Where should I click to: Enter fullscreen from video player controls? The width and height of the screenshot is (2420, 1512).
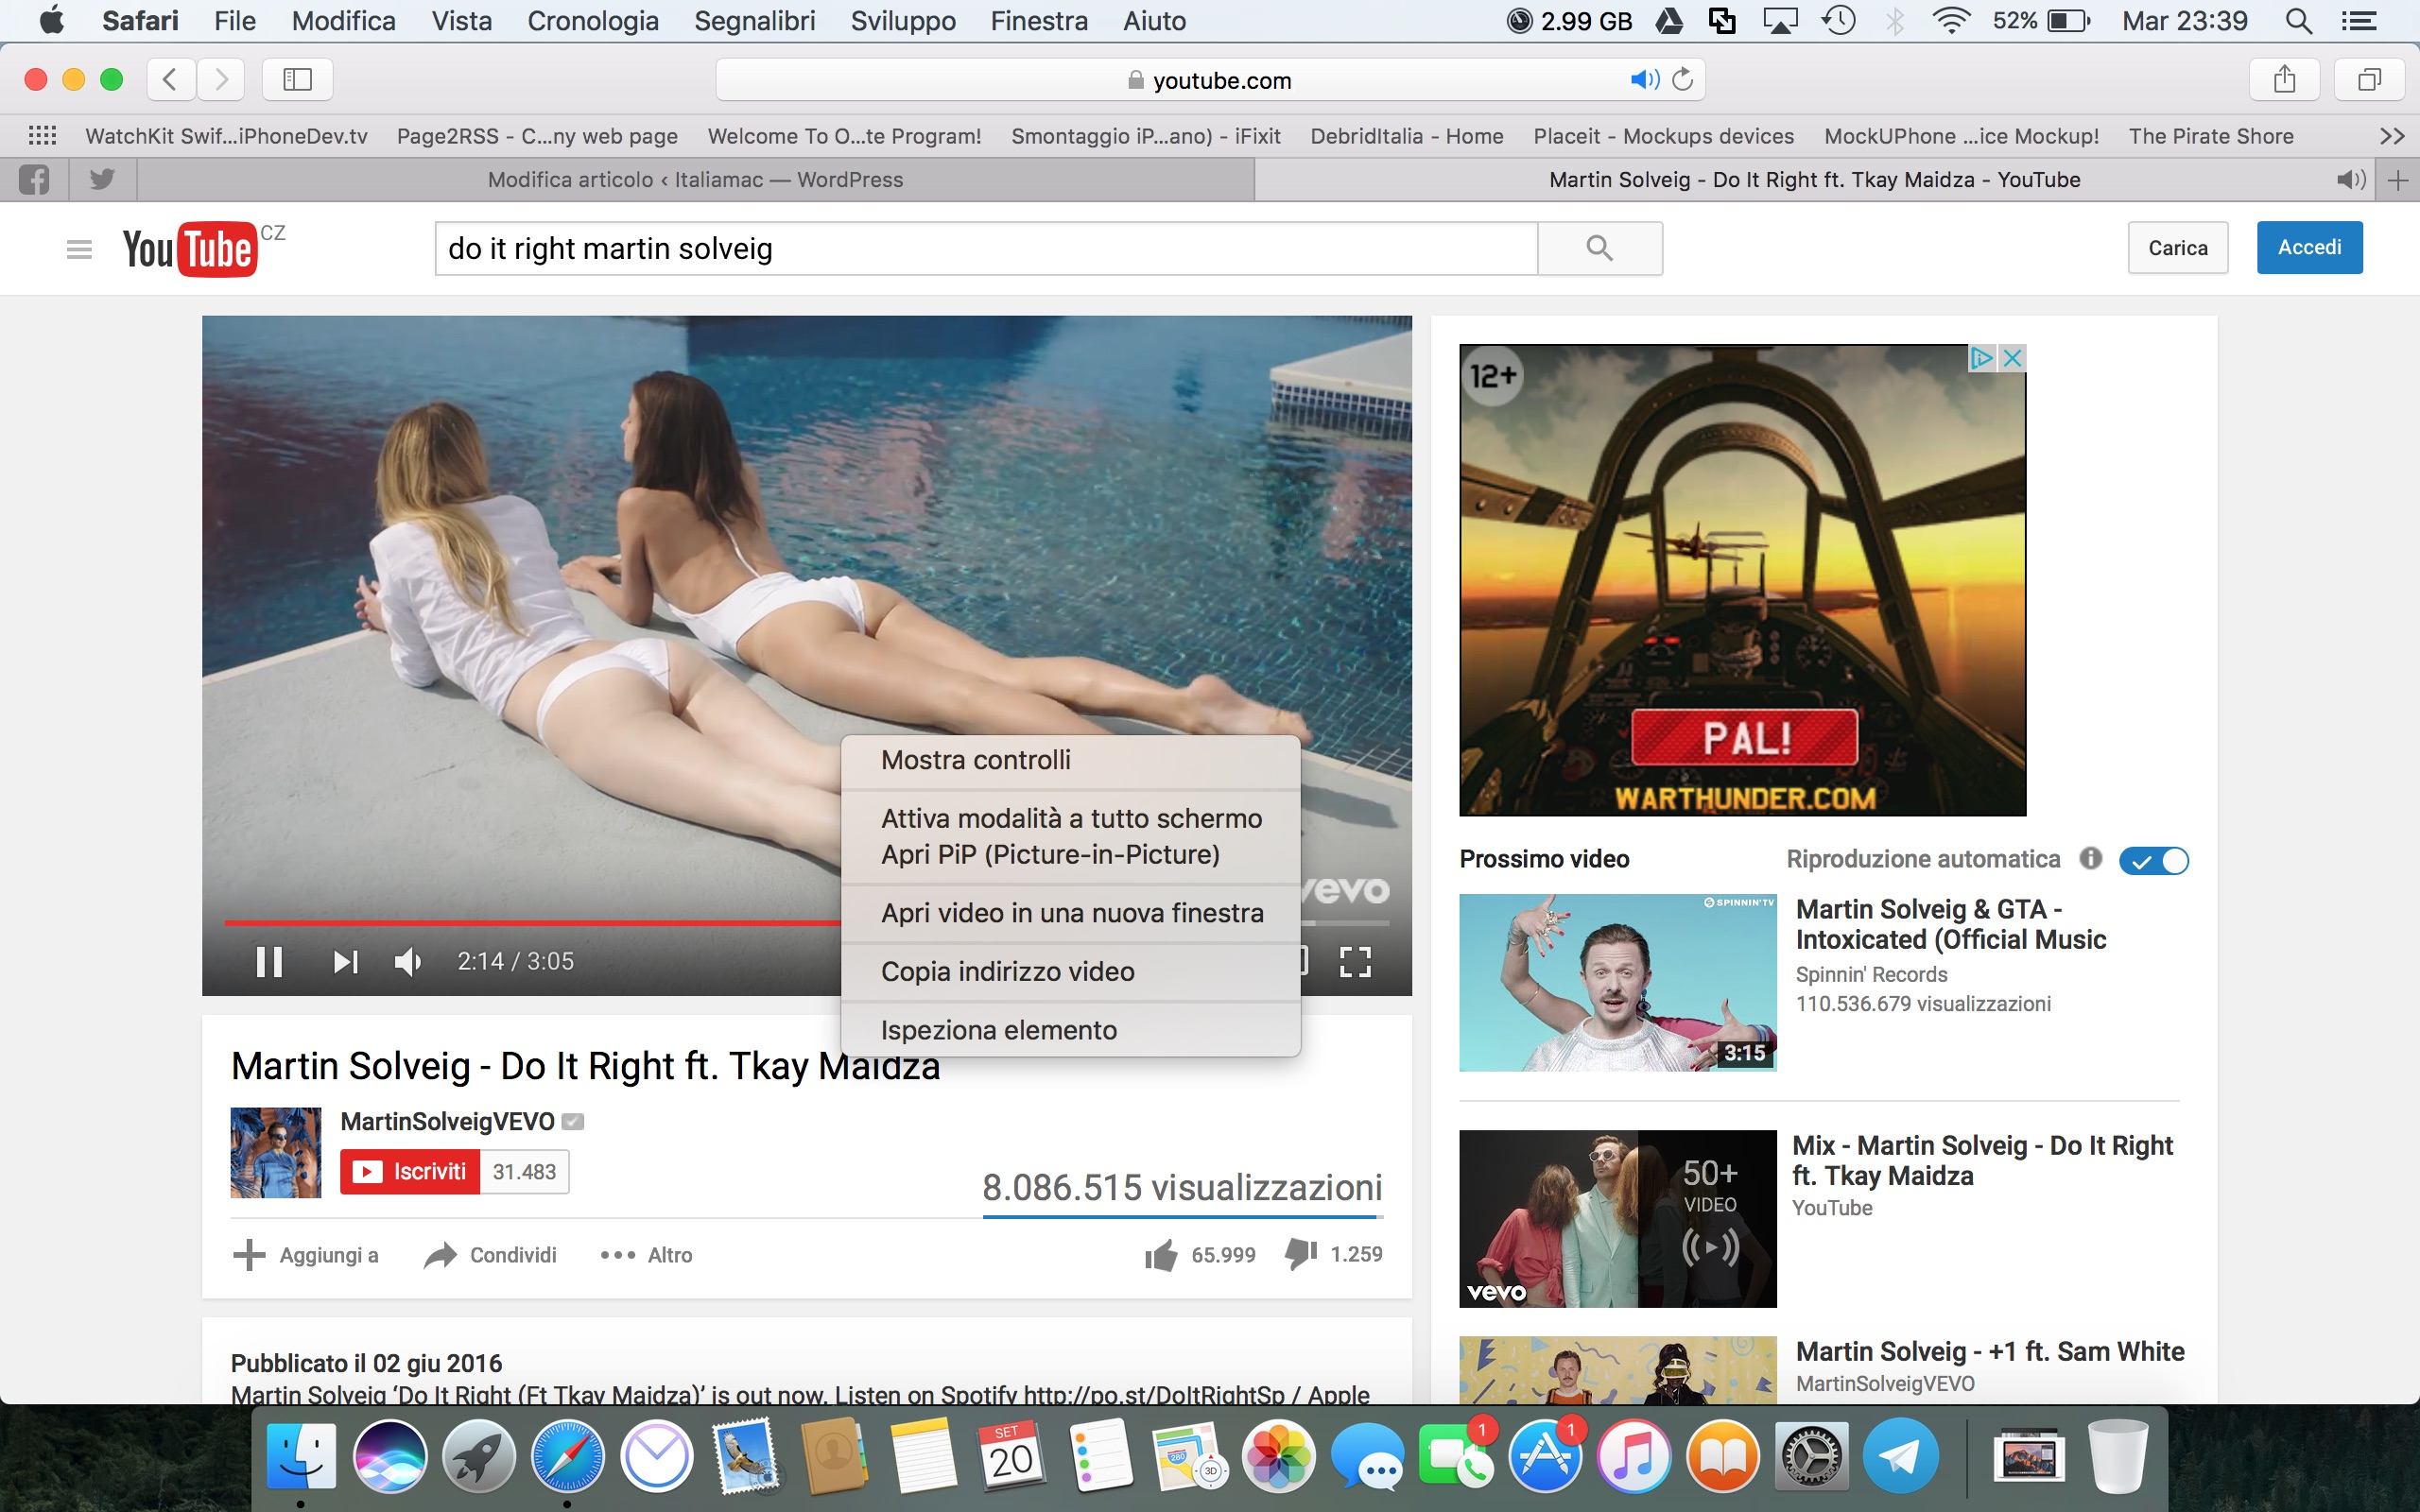click(x=1355, y=961)
